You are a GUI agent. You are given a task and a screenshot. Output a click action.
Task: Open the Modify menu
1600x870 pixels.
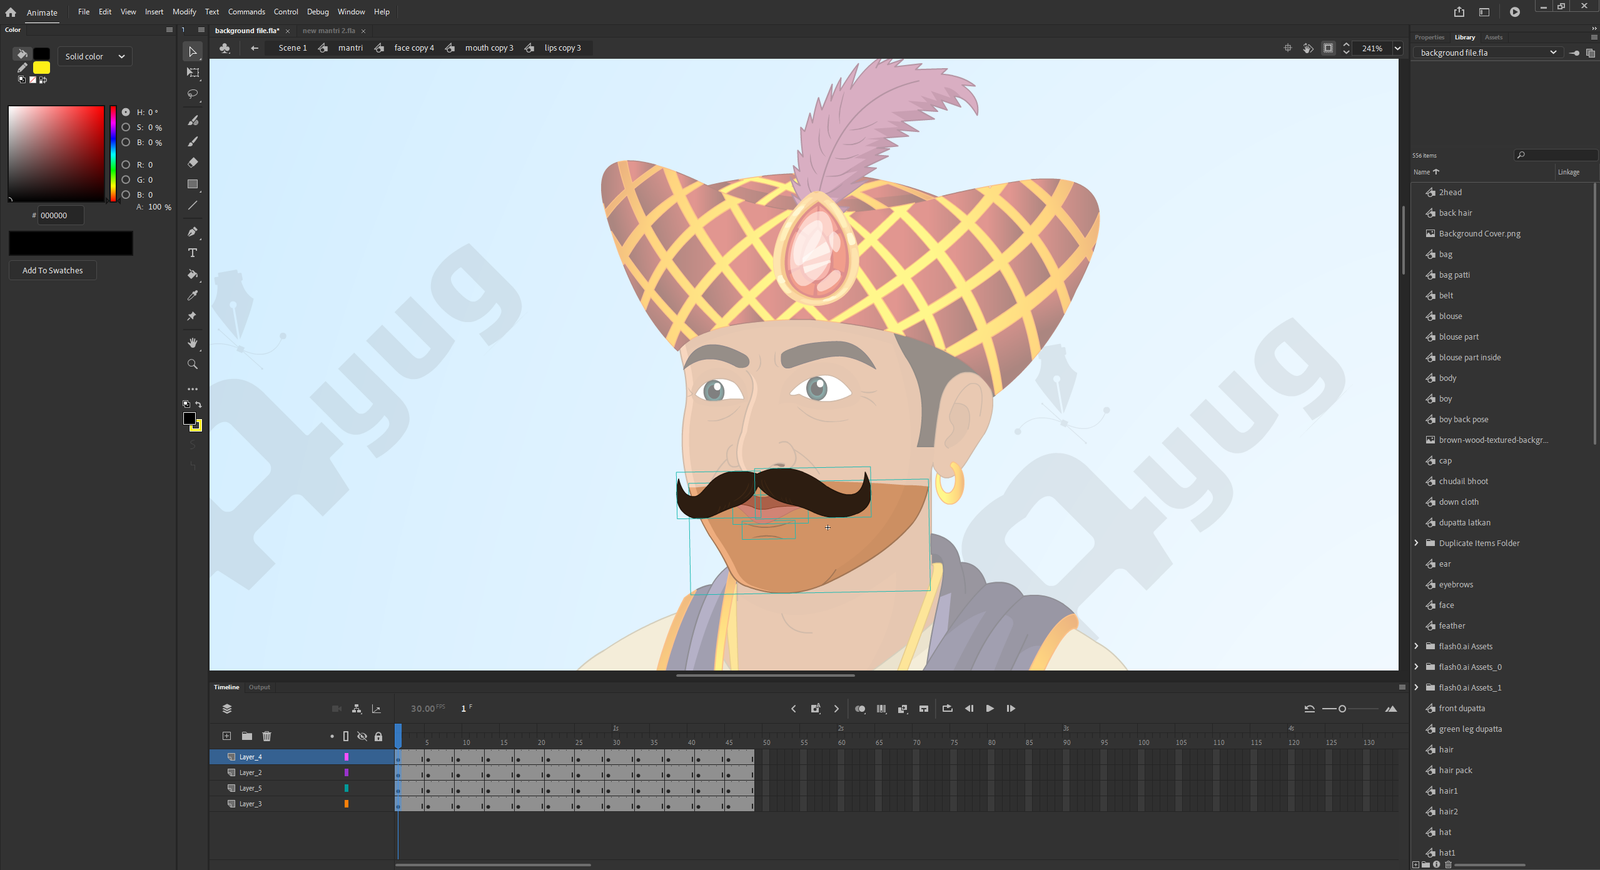tap(184, 12)
